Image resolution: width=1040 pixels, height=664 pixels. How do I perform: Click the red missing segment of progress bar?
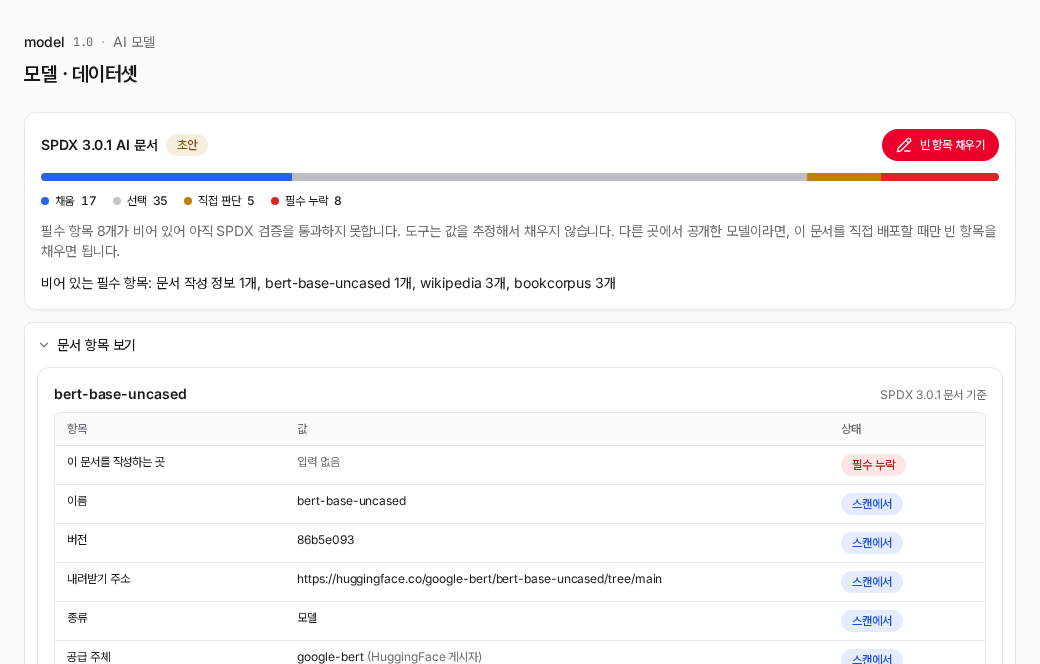tap(940, 177)
